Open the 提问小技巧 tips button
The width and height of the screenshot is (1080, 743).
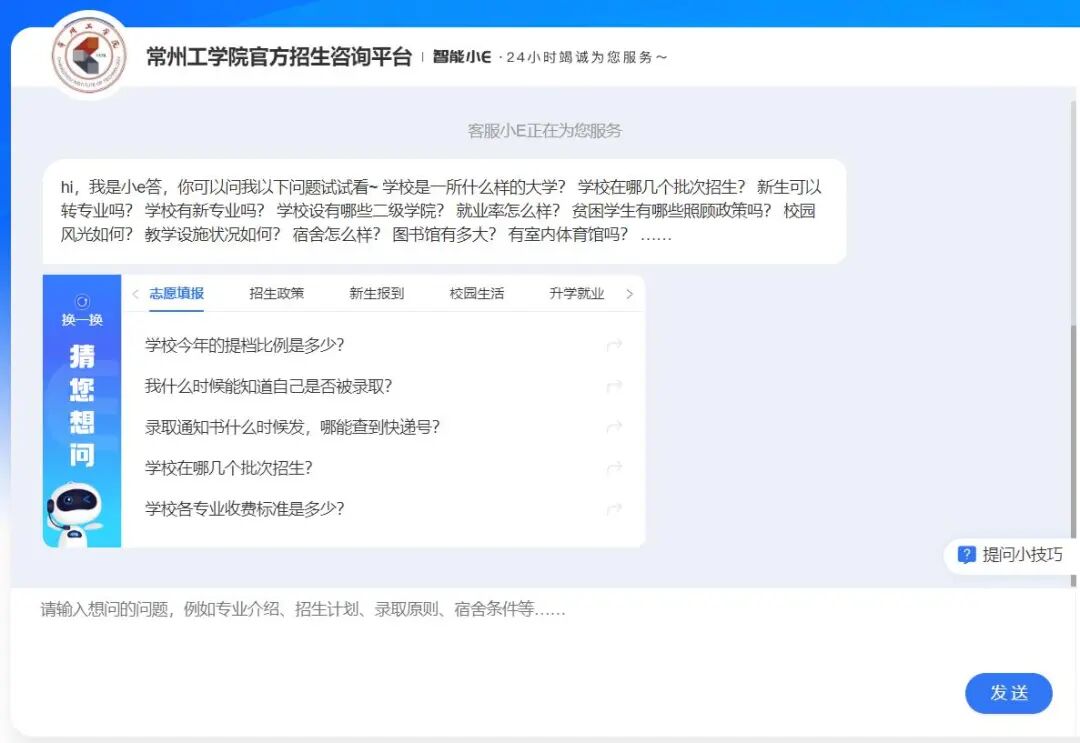[1010, 554]
